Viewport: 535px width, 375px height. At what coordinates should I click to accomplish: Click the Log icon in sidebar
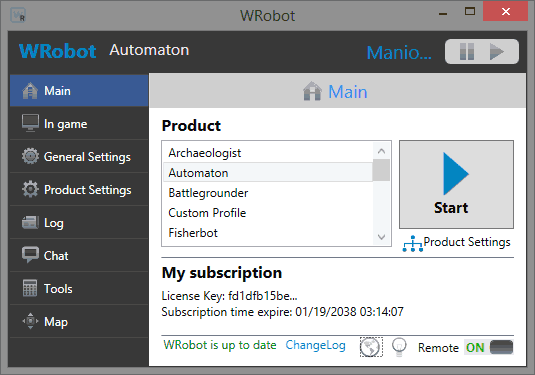(30, 222)
